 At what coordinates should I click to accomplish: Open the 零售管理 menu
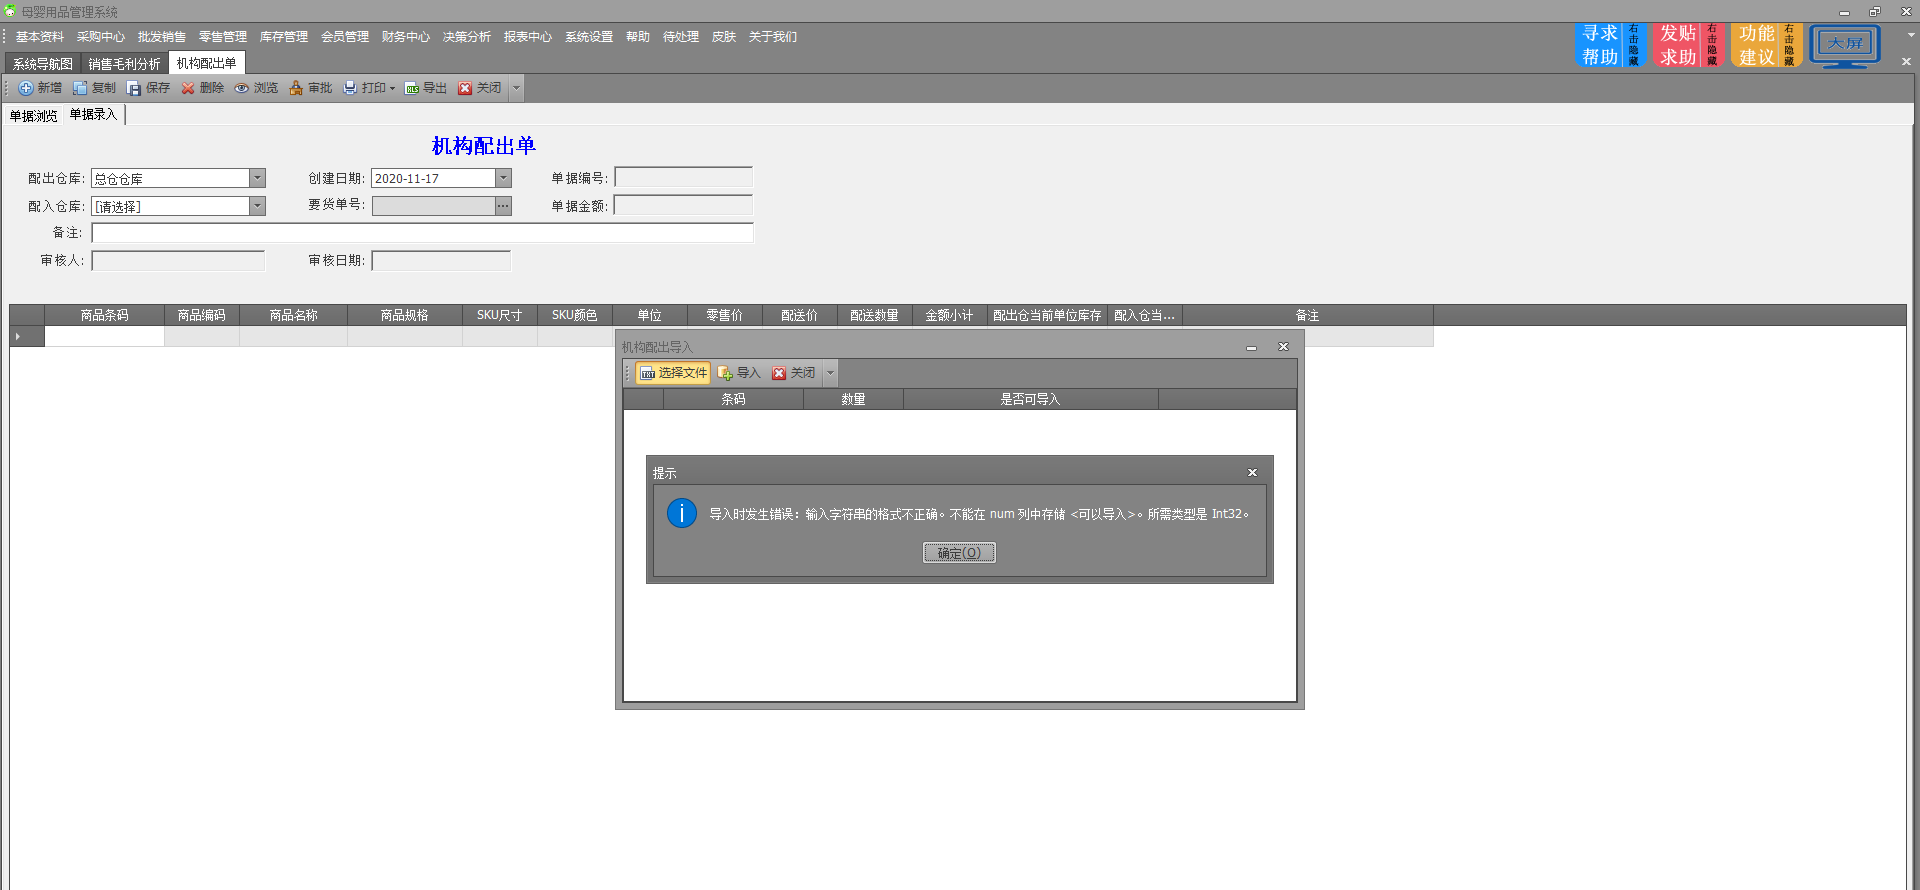click(x=223, y=37)
